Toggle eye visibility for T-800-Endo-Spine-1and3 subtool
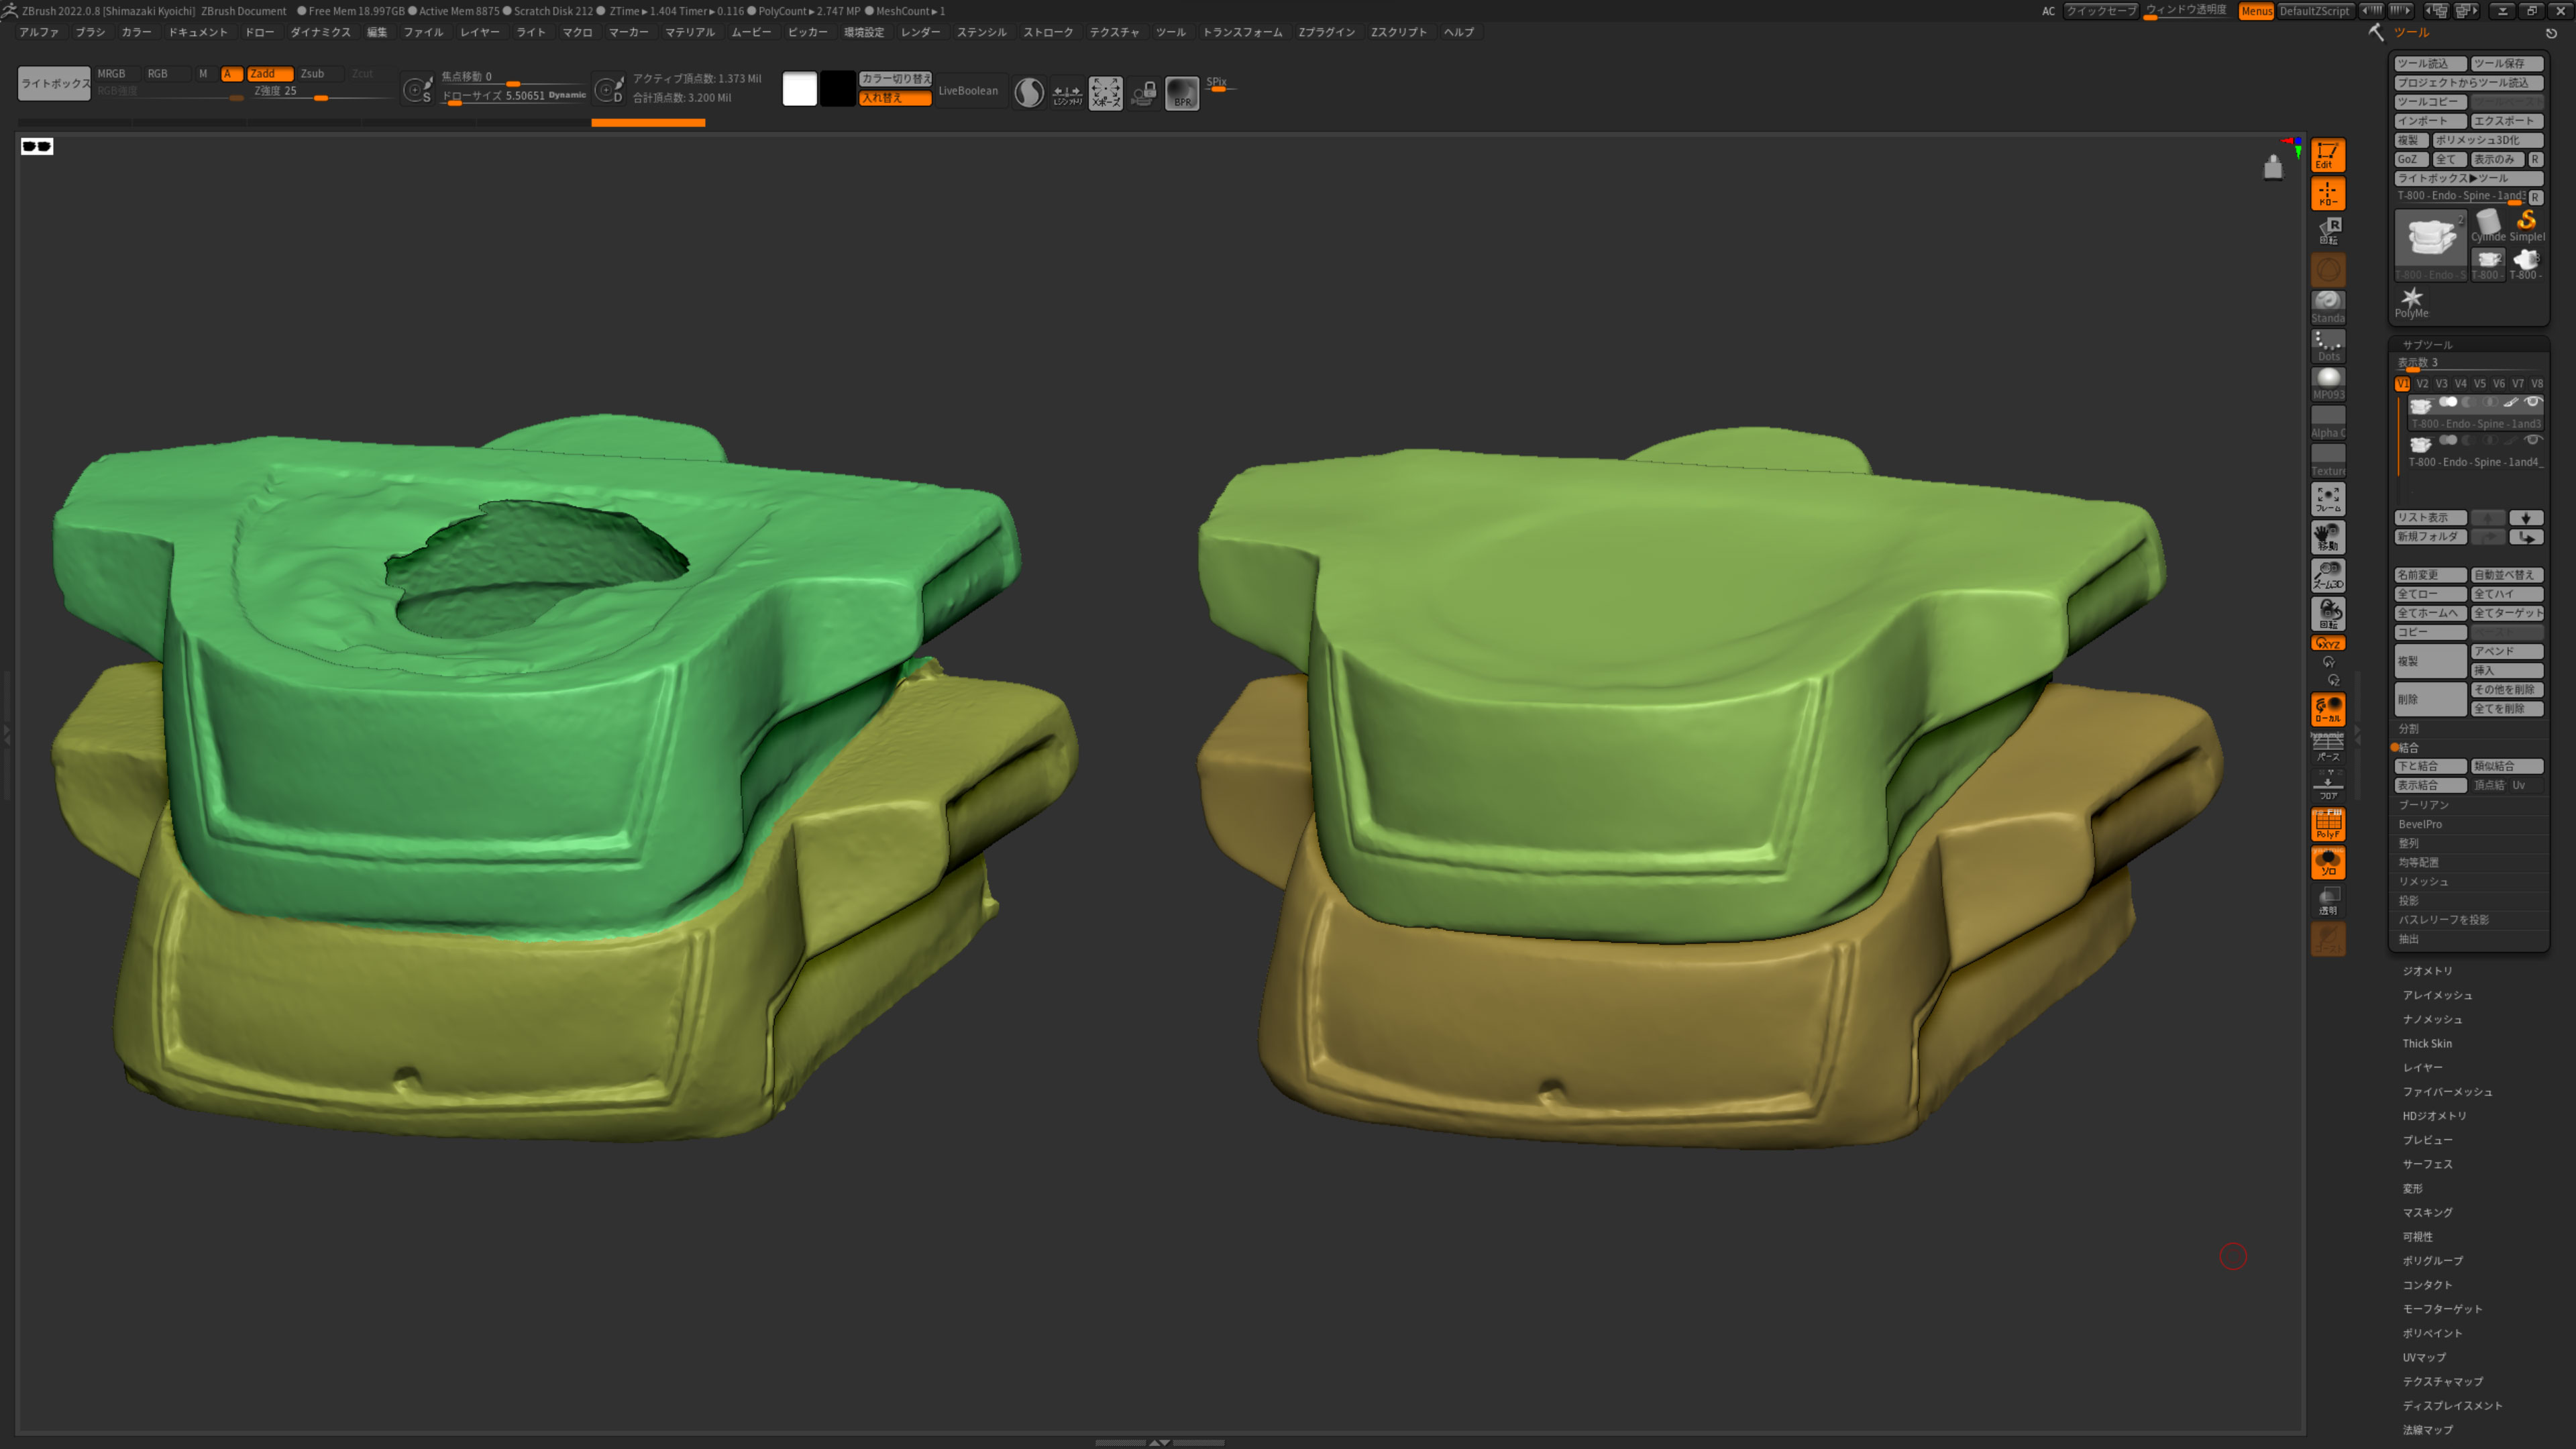 click(2532, 402)
